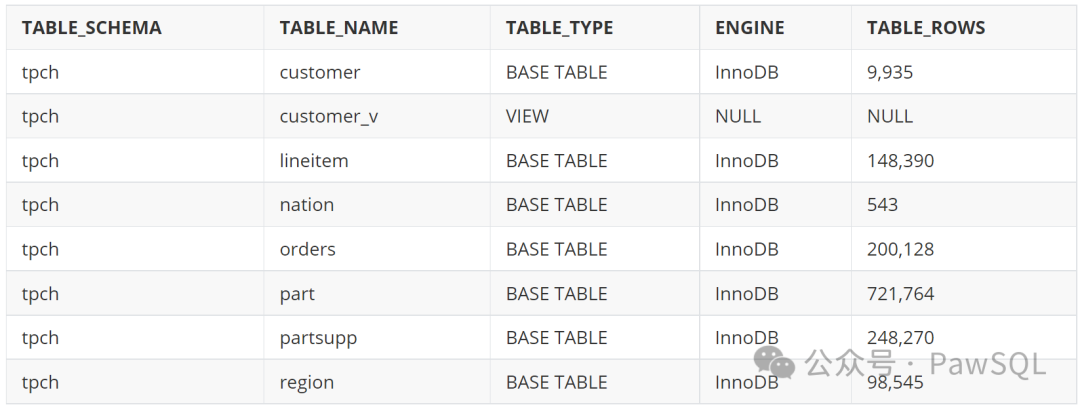Select the 721,764 row count cell
This screenshot has width=1080, height=407.
[x=900, y=294]
